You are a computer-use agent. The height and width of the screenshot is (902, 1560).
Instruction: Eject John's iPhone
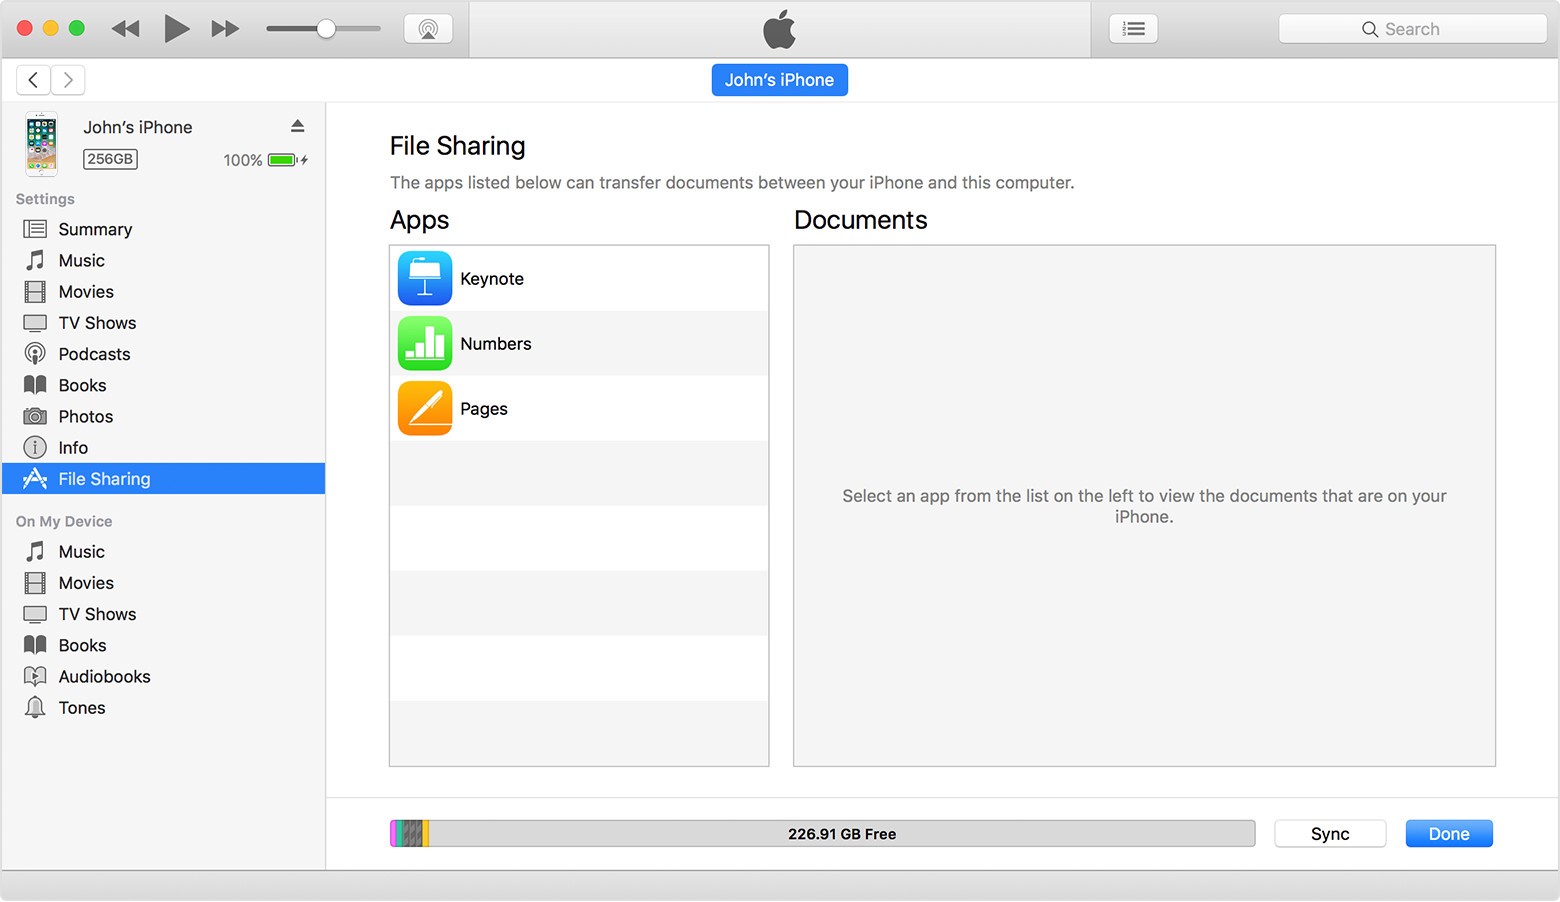pyautogui.click(x=297, y=126)
